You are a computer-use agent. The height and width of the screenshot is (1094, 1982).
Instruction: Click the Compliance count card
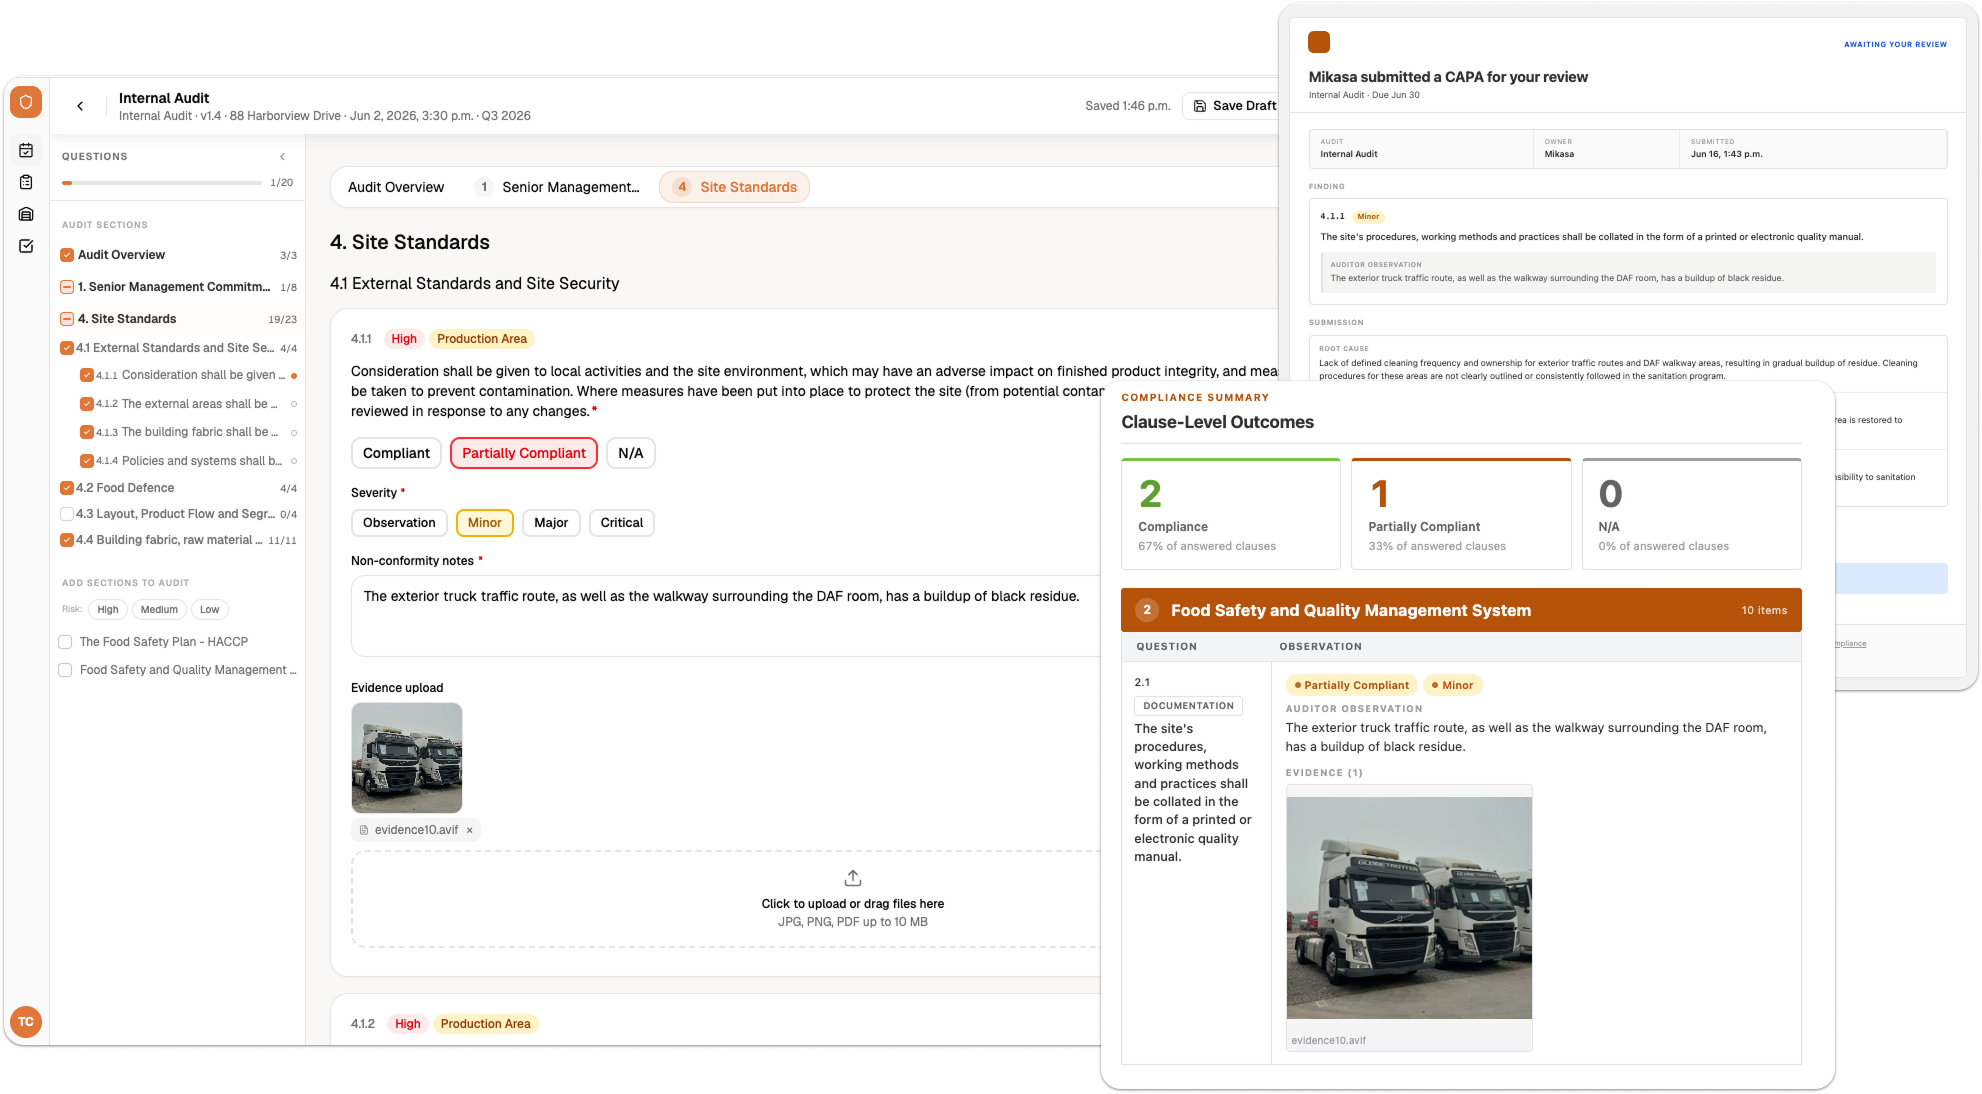click(x=1231, y=514)
